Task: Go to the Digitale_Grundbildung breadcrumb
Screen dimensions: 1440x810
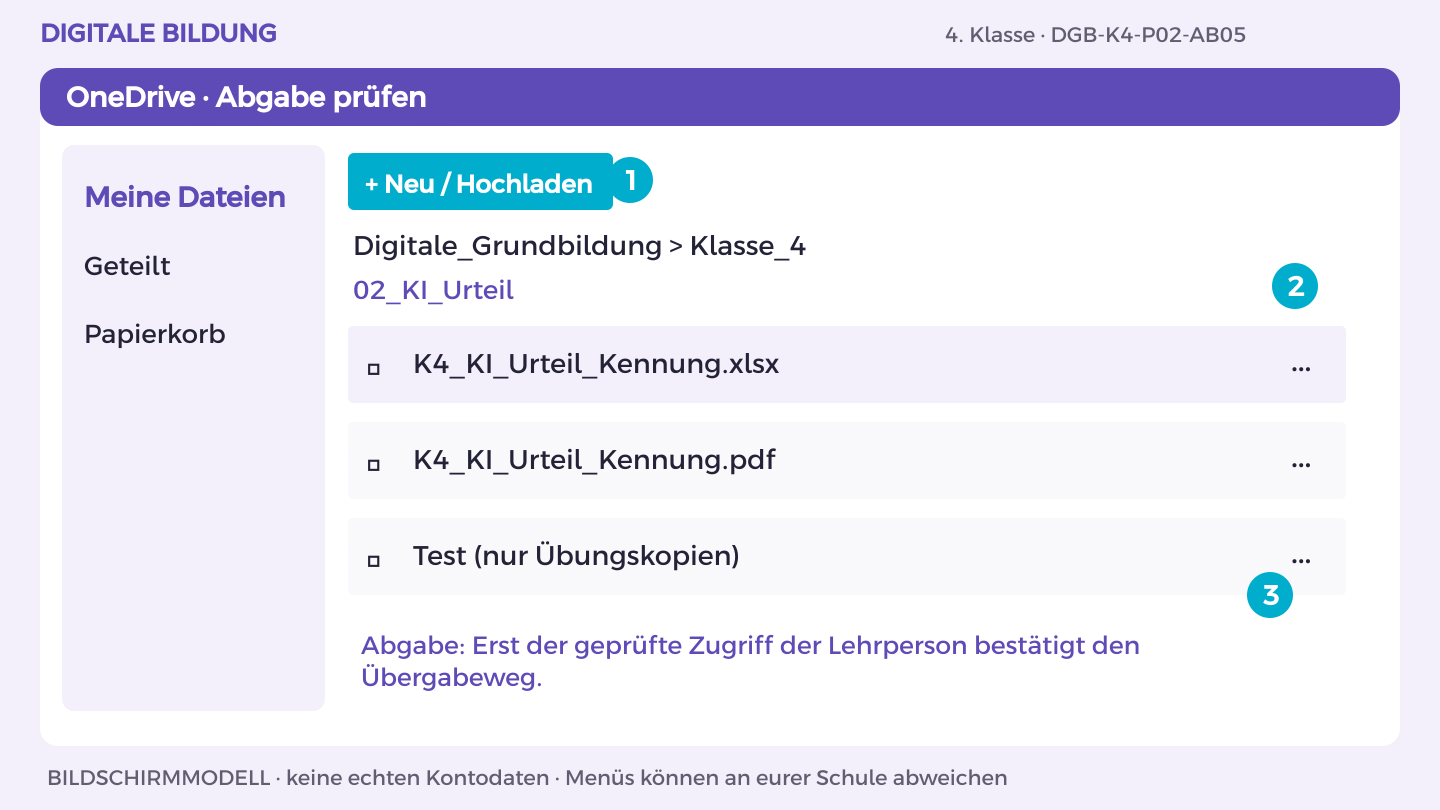Action: coord(508,246)
